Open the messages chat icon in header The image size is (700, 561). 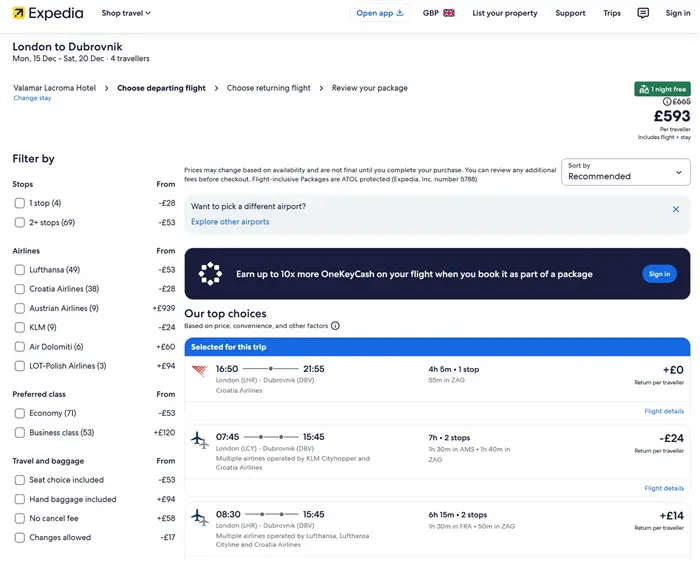click(x=643, y=13)
